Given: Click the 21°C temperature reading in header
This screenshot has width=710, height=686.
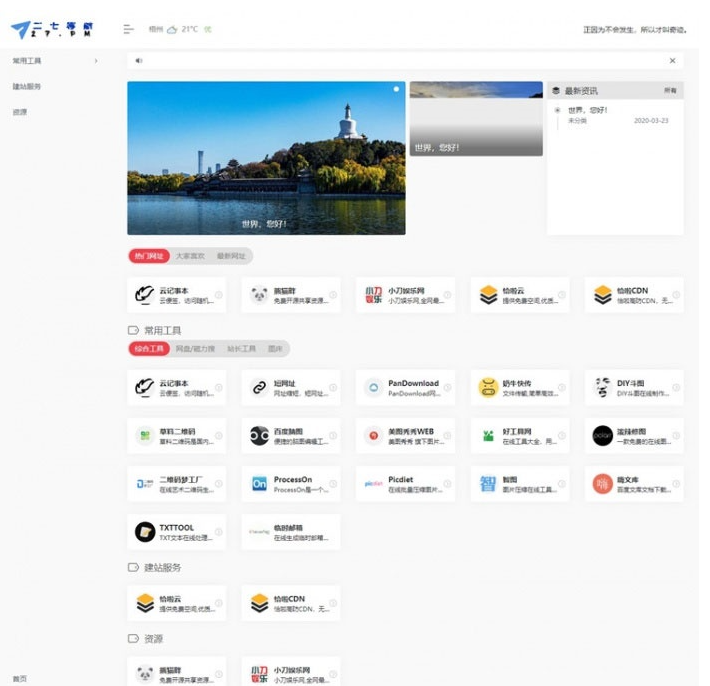Looking at the screenshot, I should 190,29.
